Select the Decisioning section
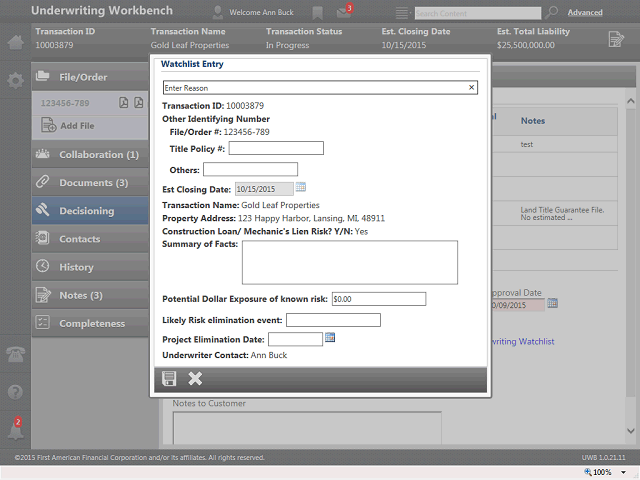 point(90,211)
